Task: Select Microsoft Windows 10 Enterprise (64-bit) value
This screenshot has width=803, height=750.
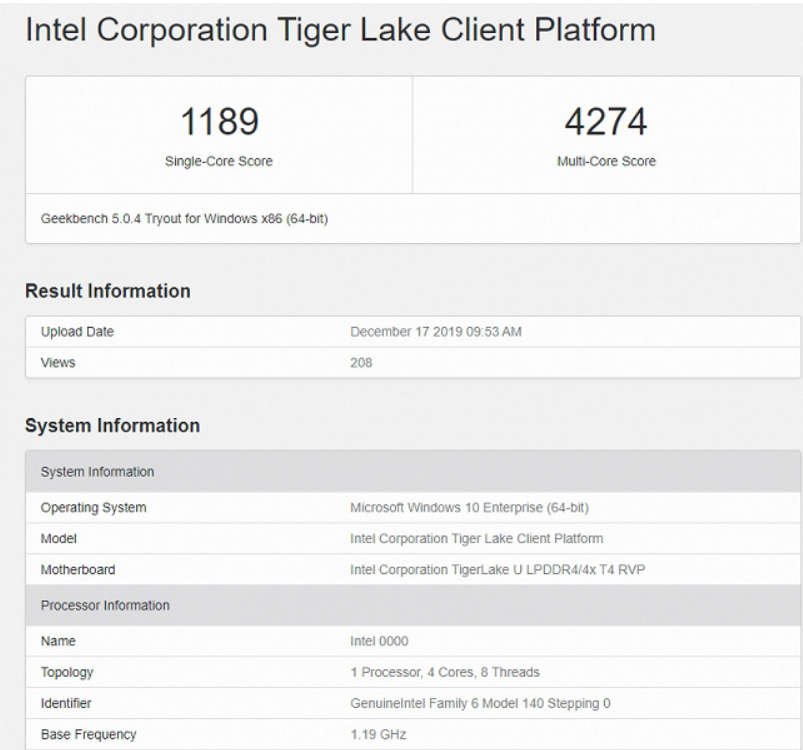Action: [470, 508]
